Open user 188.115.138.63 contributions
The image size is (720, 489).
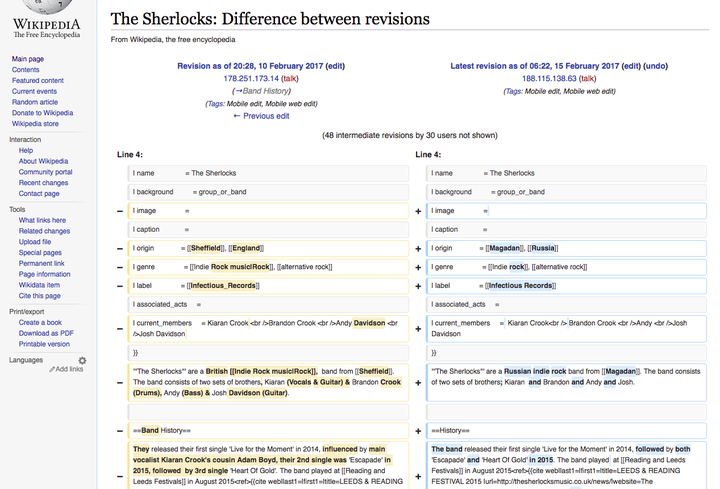point(549,79)
